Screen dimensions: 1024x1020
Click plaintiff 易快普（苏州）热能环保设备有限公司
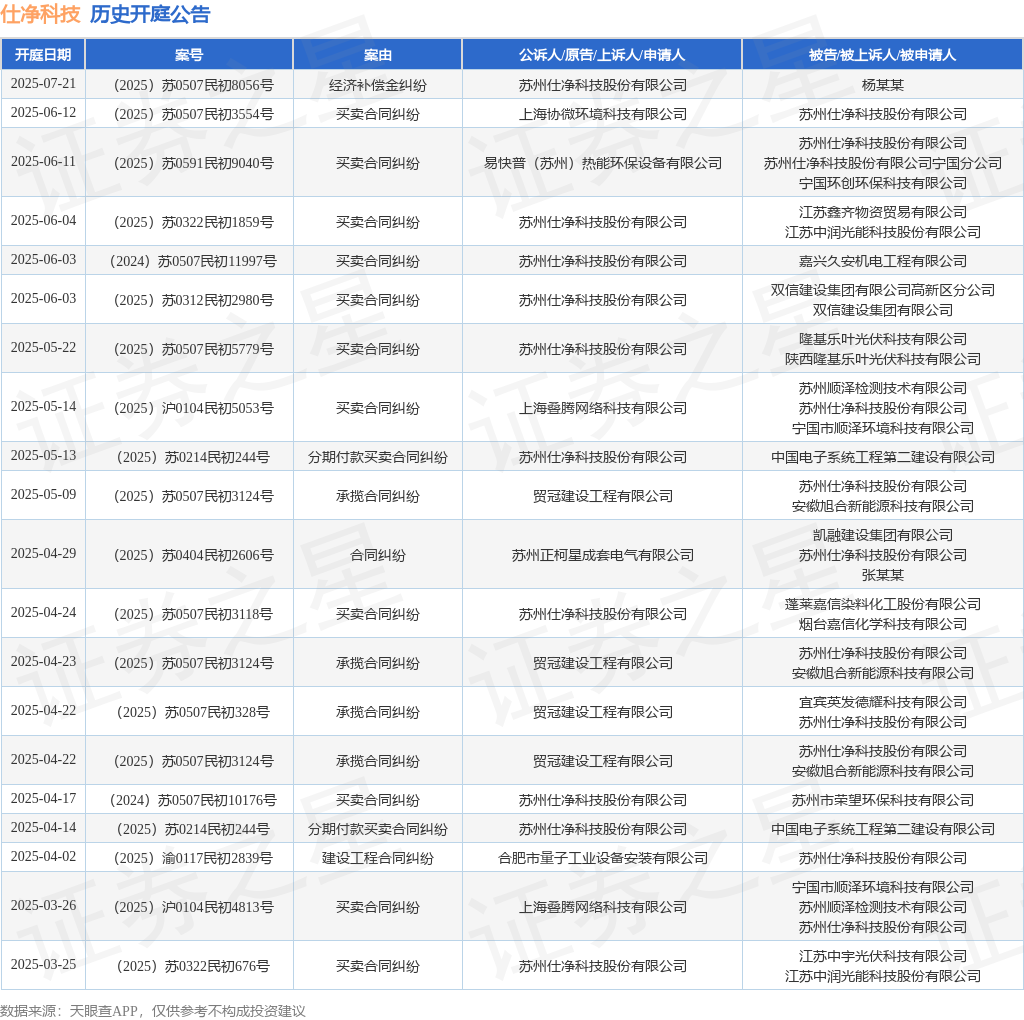(x=602, y=163)
